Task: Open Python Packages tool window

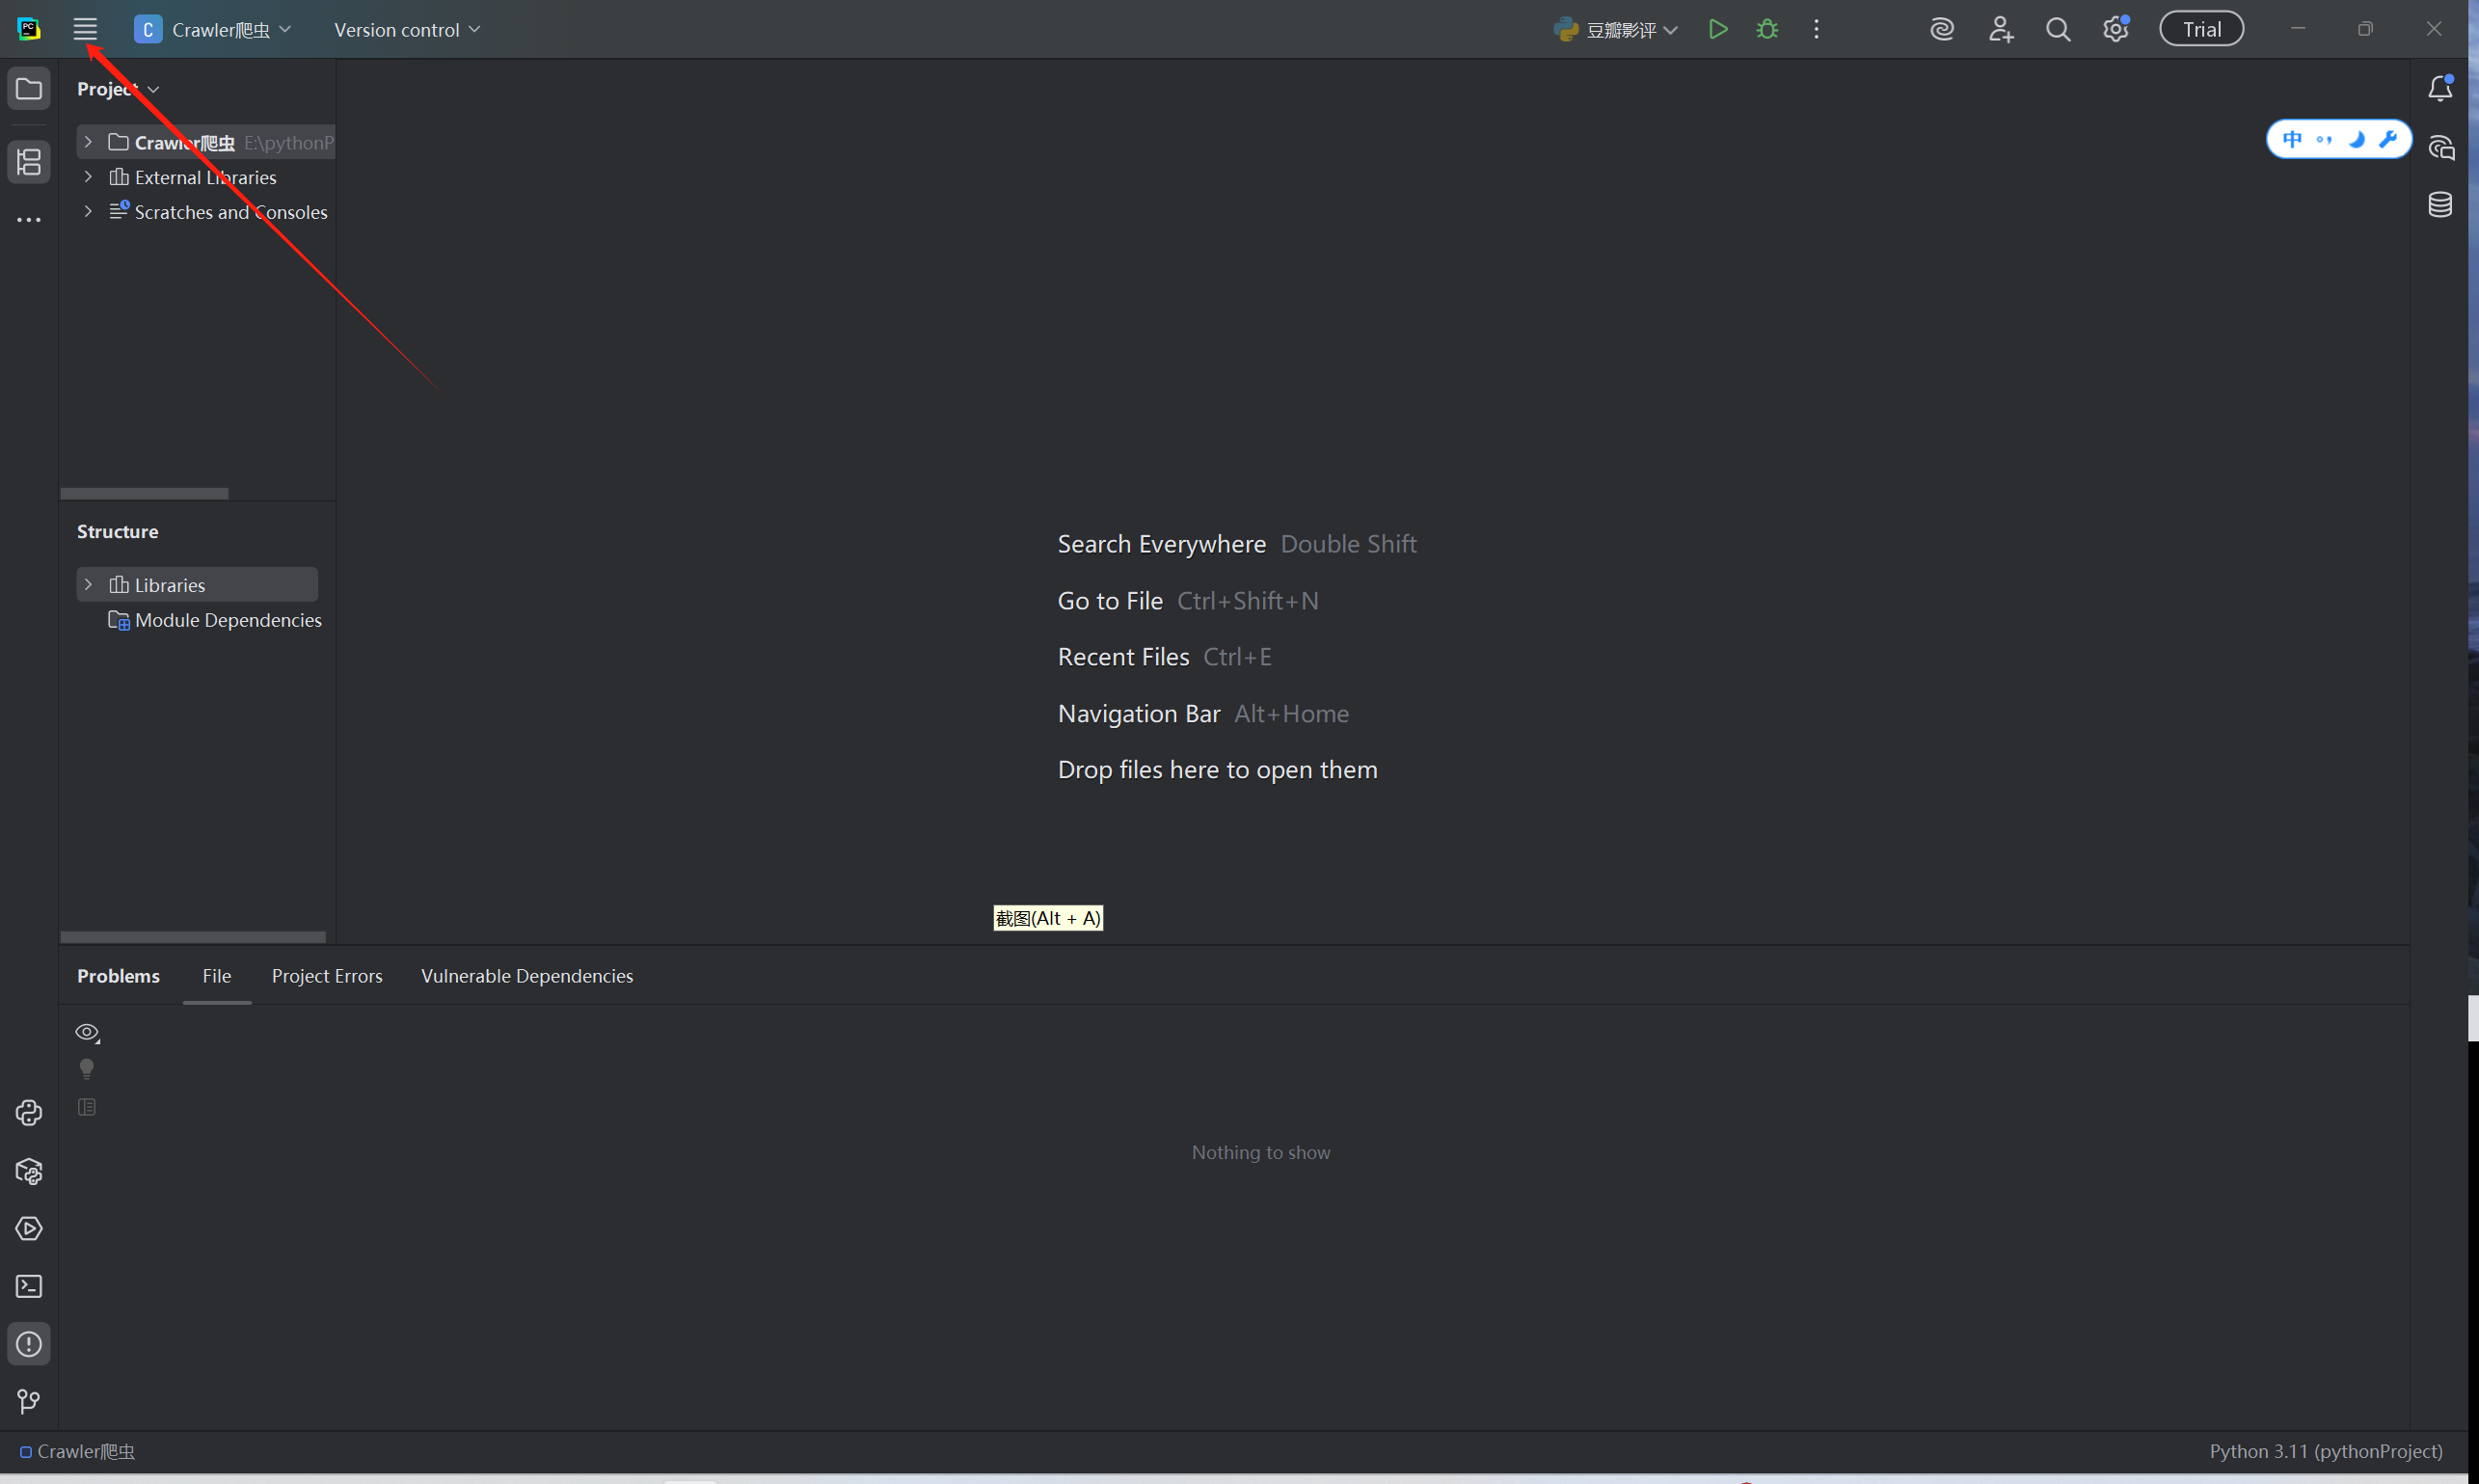Action: point(29,1171)
